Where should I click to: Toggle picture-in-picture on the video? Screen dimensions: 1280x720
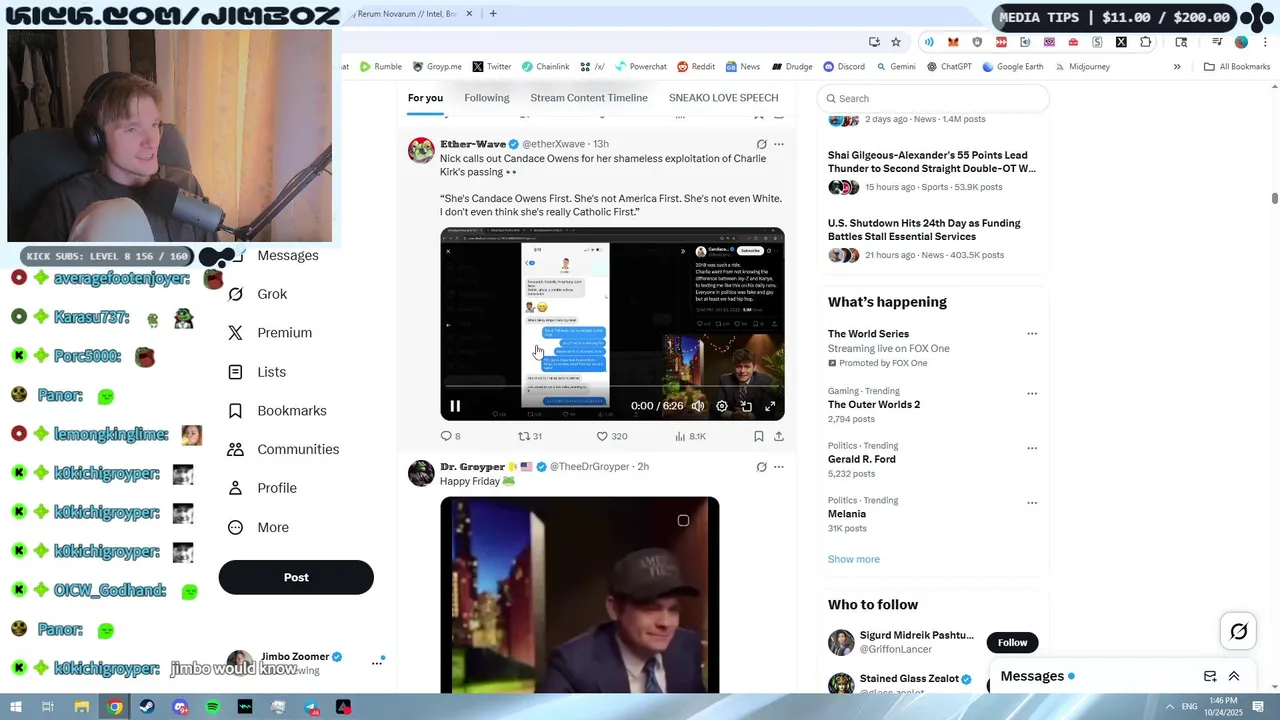[746, 406]
